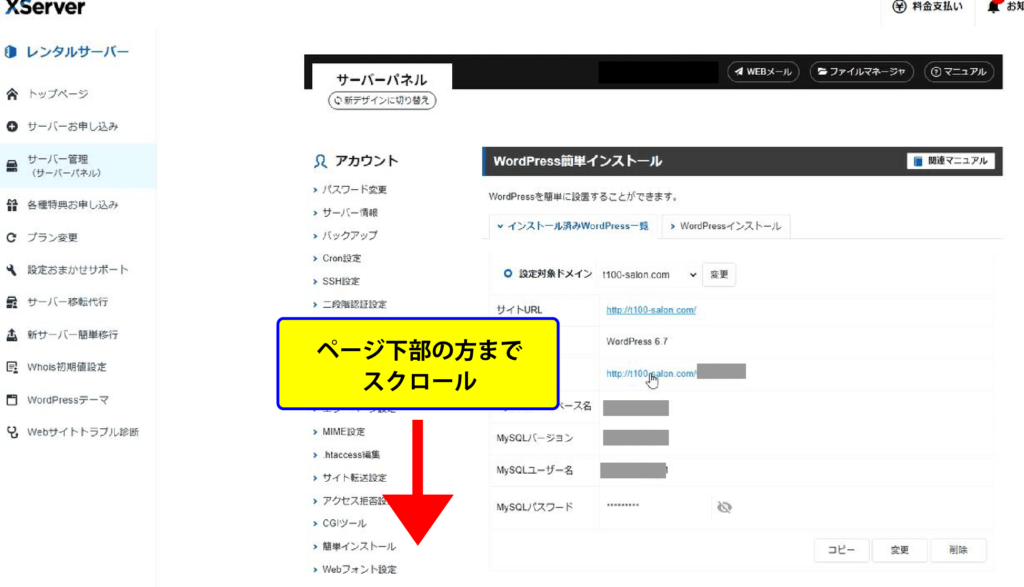Open サーバー情報 in account menu
The image size is (1024, 587).
[349, 213]
